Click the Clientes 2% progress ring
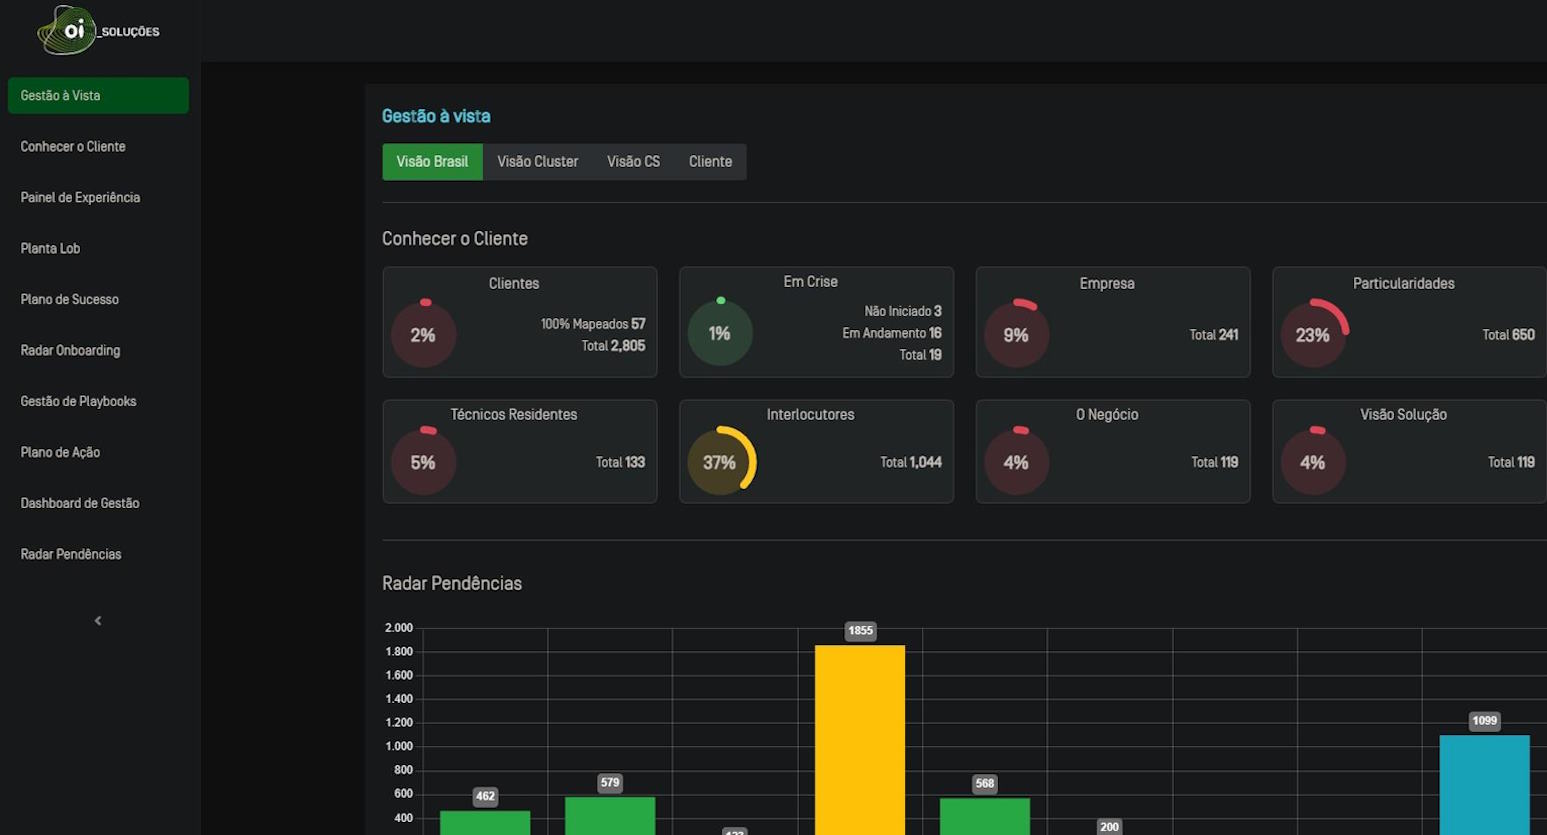 (x=423, y=335)
